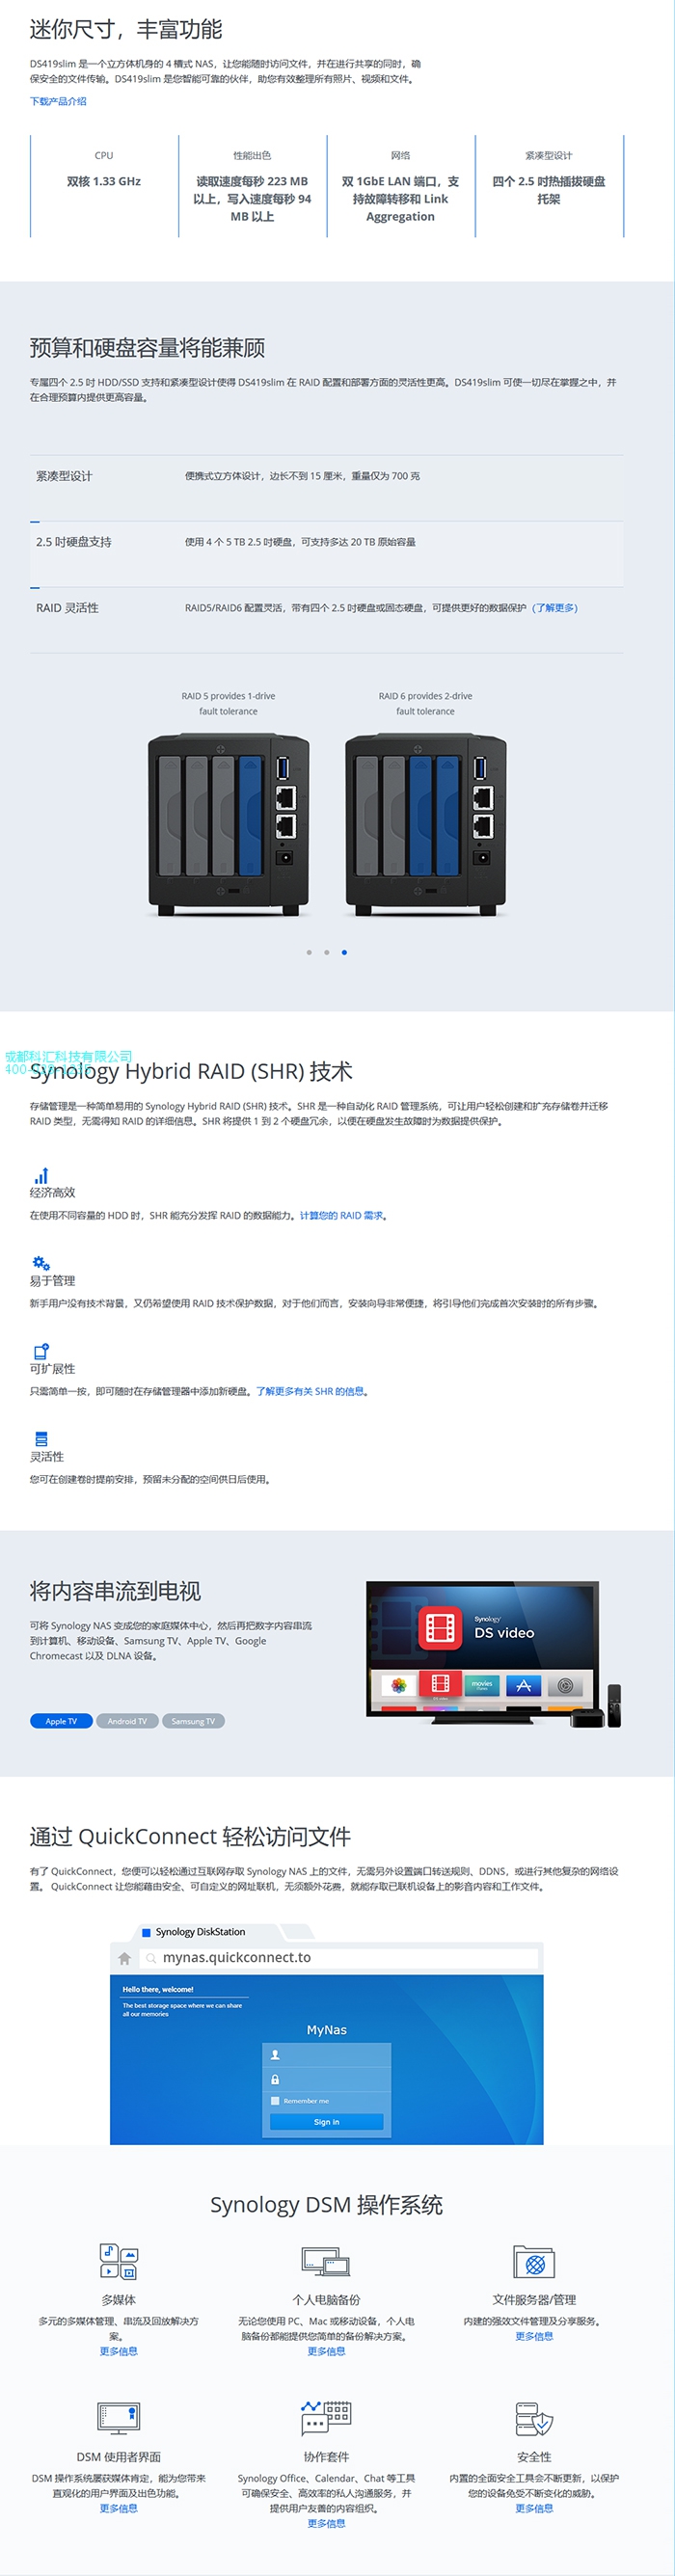Click 更多信息 under 协作套件

click(x=326, y=2523)
